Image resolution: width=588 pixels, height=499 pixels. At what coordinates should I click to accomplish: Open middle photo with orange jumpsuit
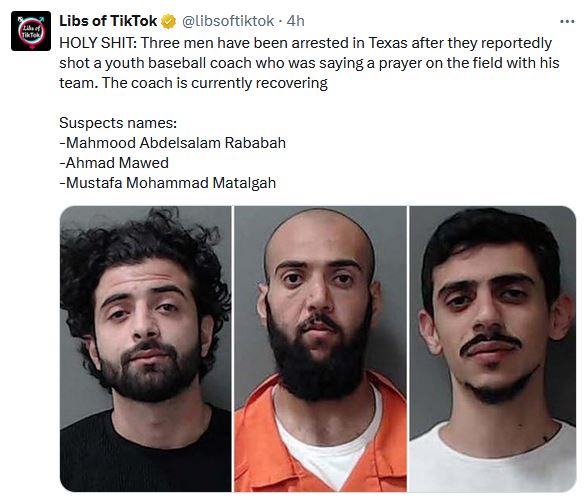coord(320,349)
